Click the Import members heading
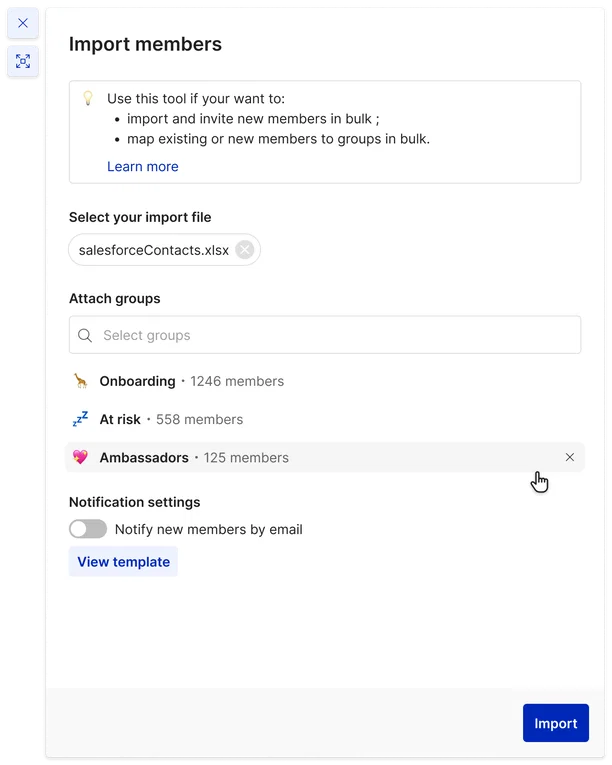This screenshot has height=765, width=612. tap(145, 44)
